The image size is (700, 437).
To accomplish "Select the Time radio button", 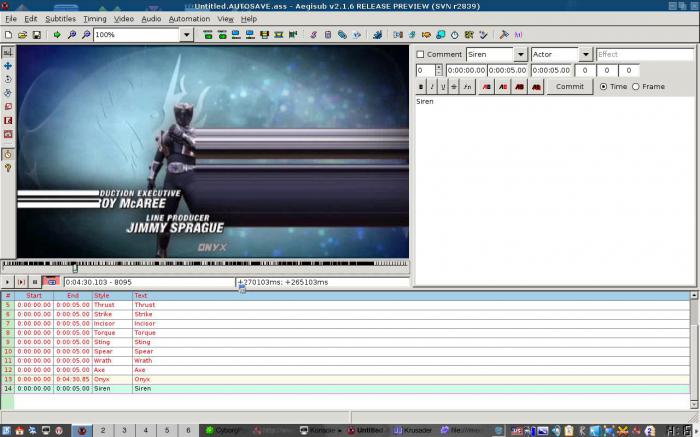I will pos(603,87).
